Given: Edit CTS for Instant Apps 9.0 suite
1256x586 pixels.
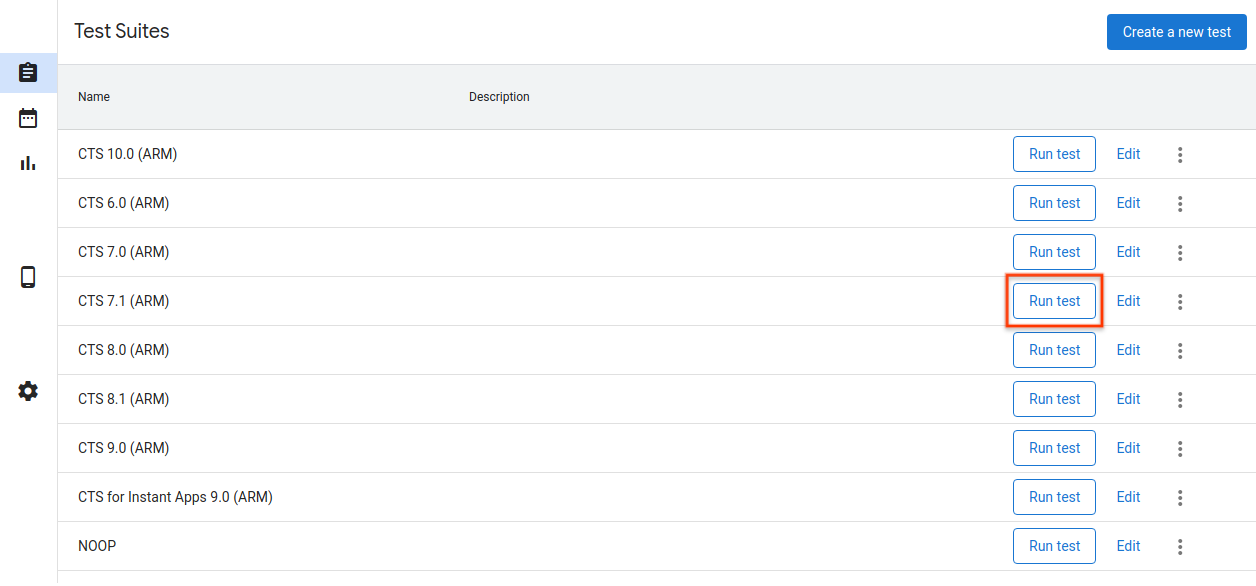Looking at the screenshot, I should coord(1128,497).
